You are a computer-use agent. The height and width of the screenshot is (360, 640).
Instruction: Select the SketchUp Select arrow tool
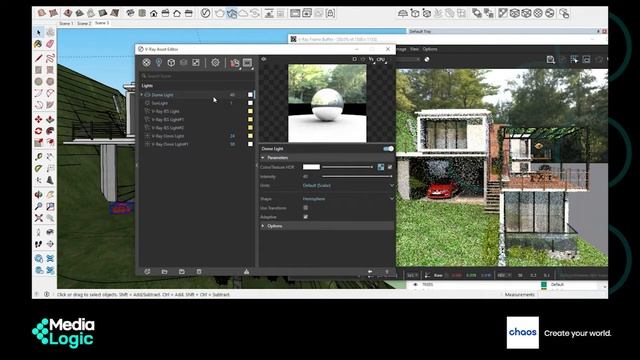click(38, 32)
